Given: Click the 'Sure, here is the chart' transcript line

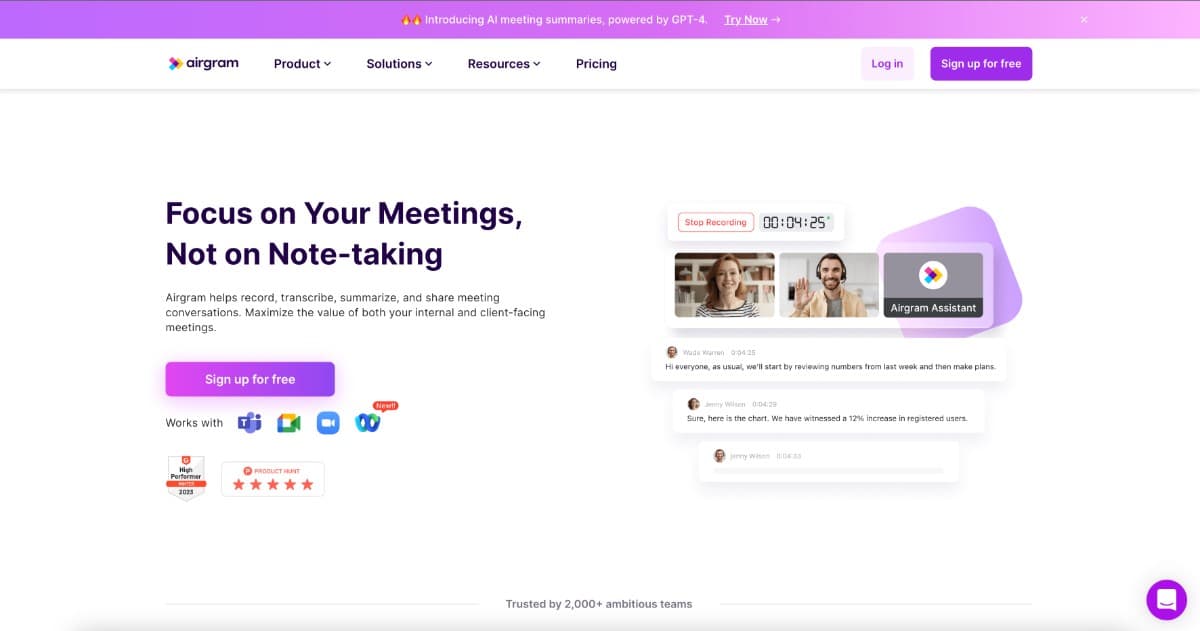Looking at the screenshot, I should coord(827,418).
